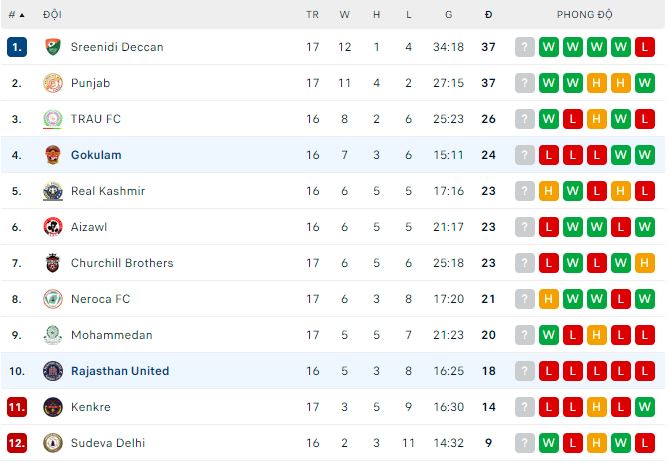
Task: Click the Gokulam team crest
Action: (x=53, y=155)
